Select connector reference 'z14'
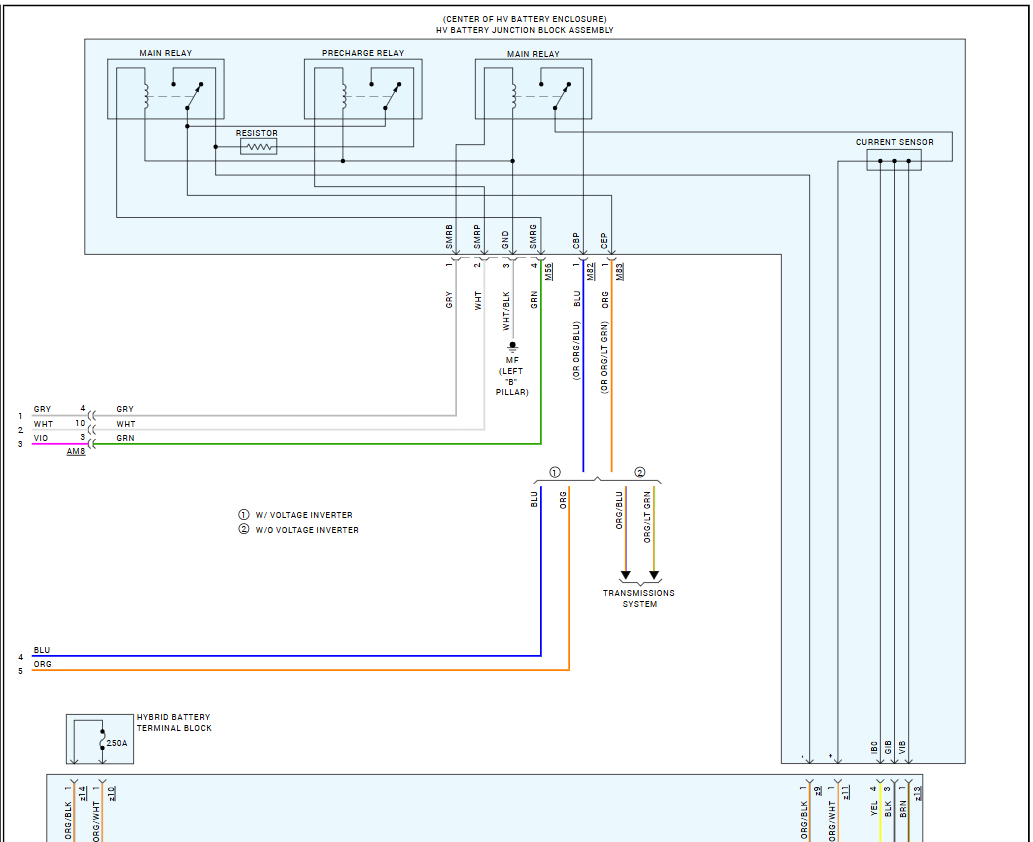This screenshot has width=1033, height=842. [82, 793]
